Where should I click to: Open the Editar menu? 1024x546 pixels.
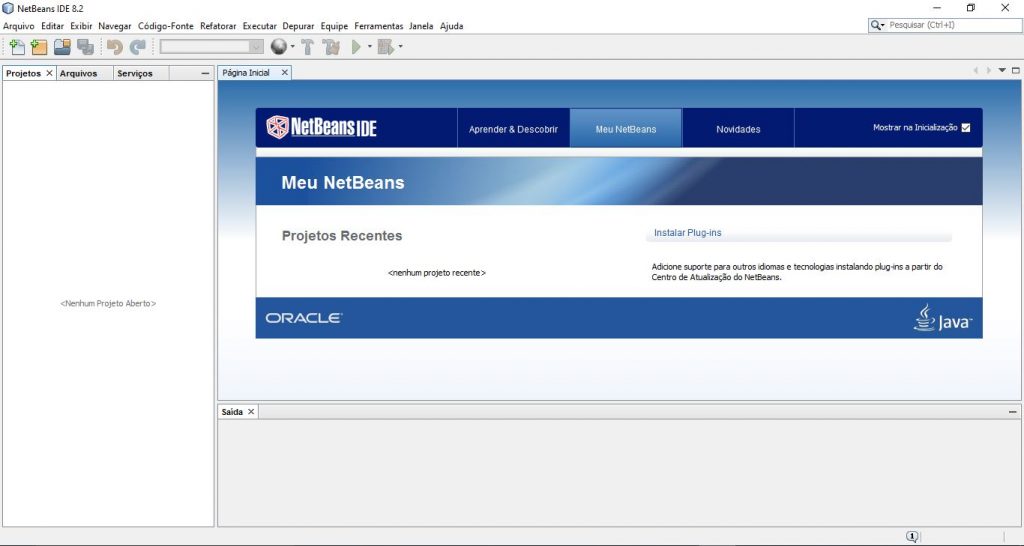pyautogui.click(x=52, y=26)
